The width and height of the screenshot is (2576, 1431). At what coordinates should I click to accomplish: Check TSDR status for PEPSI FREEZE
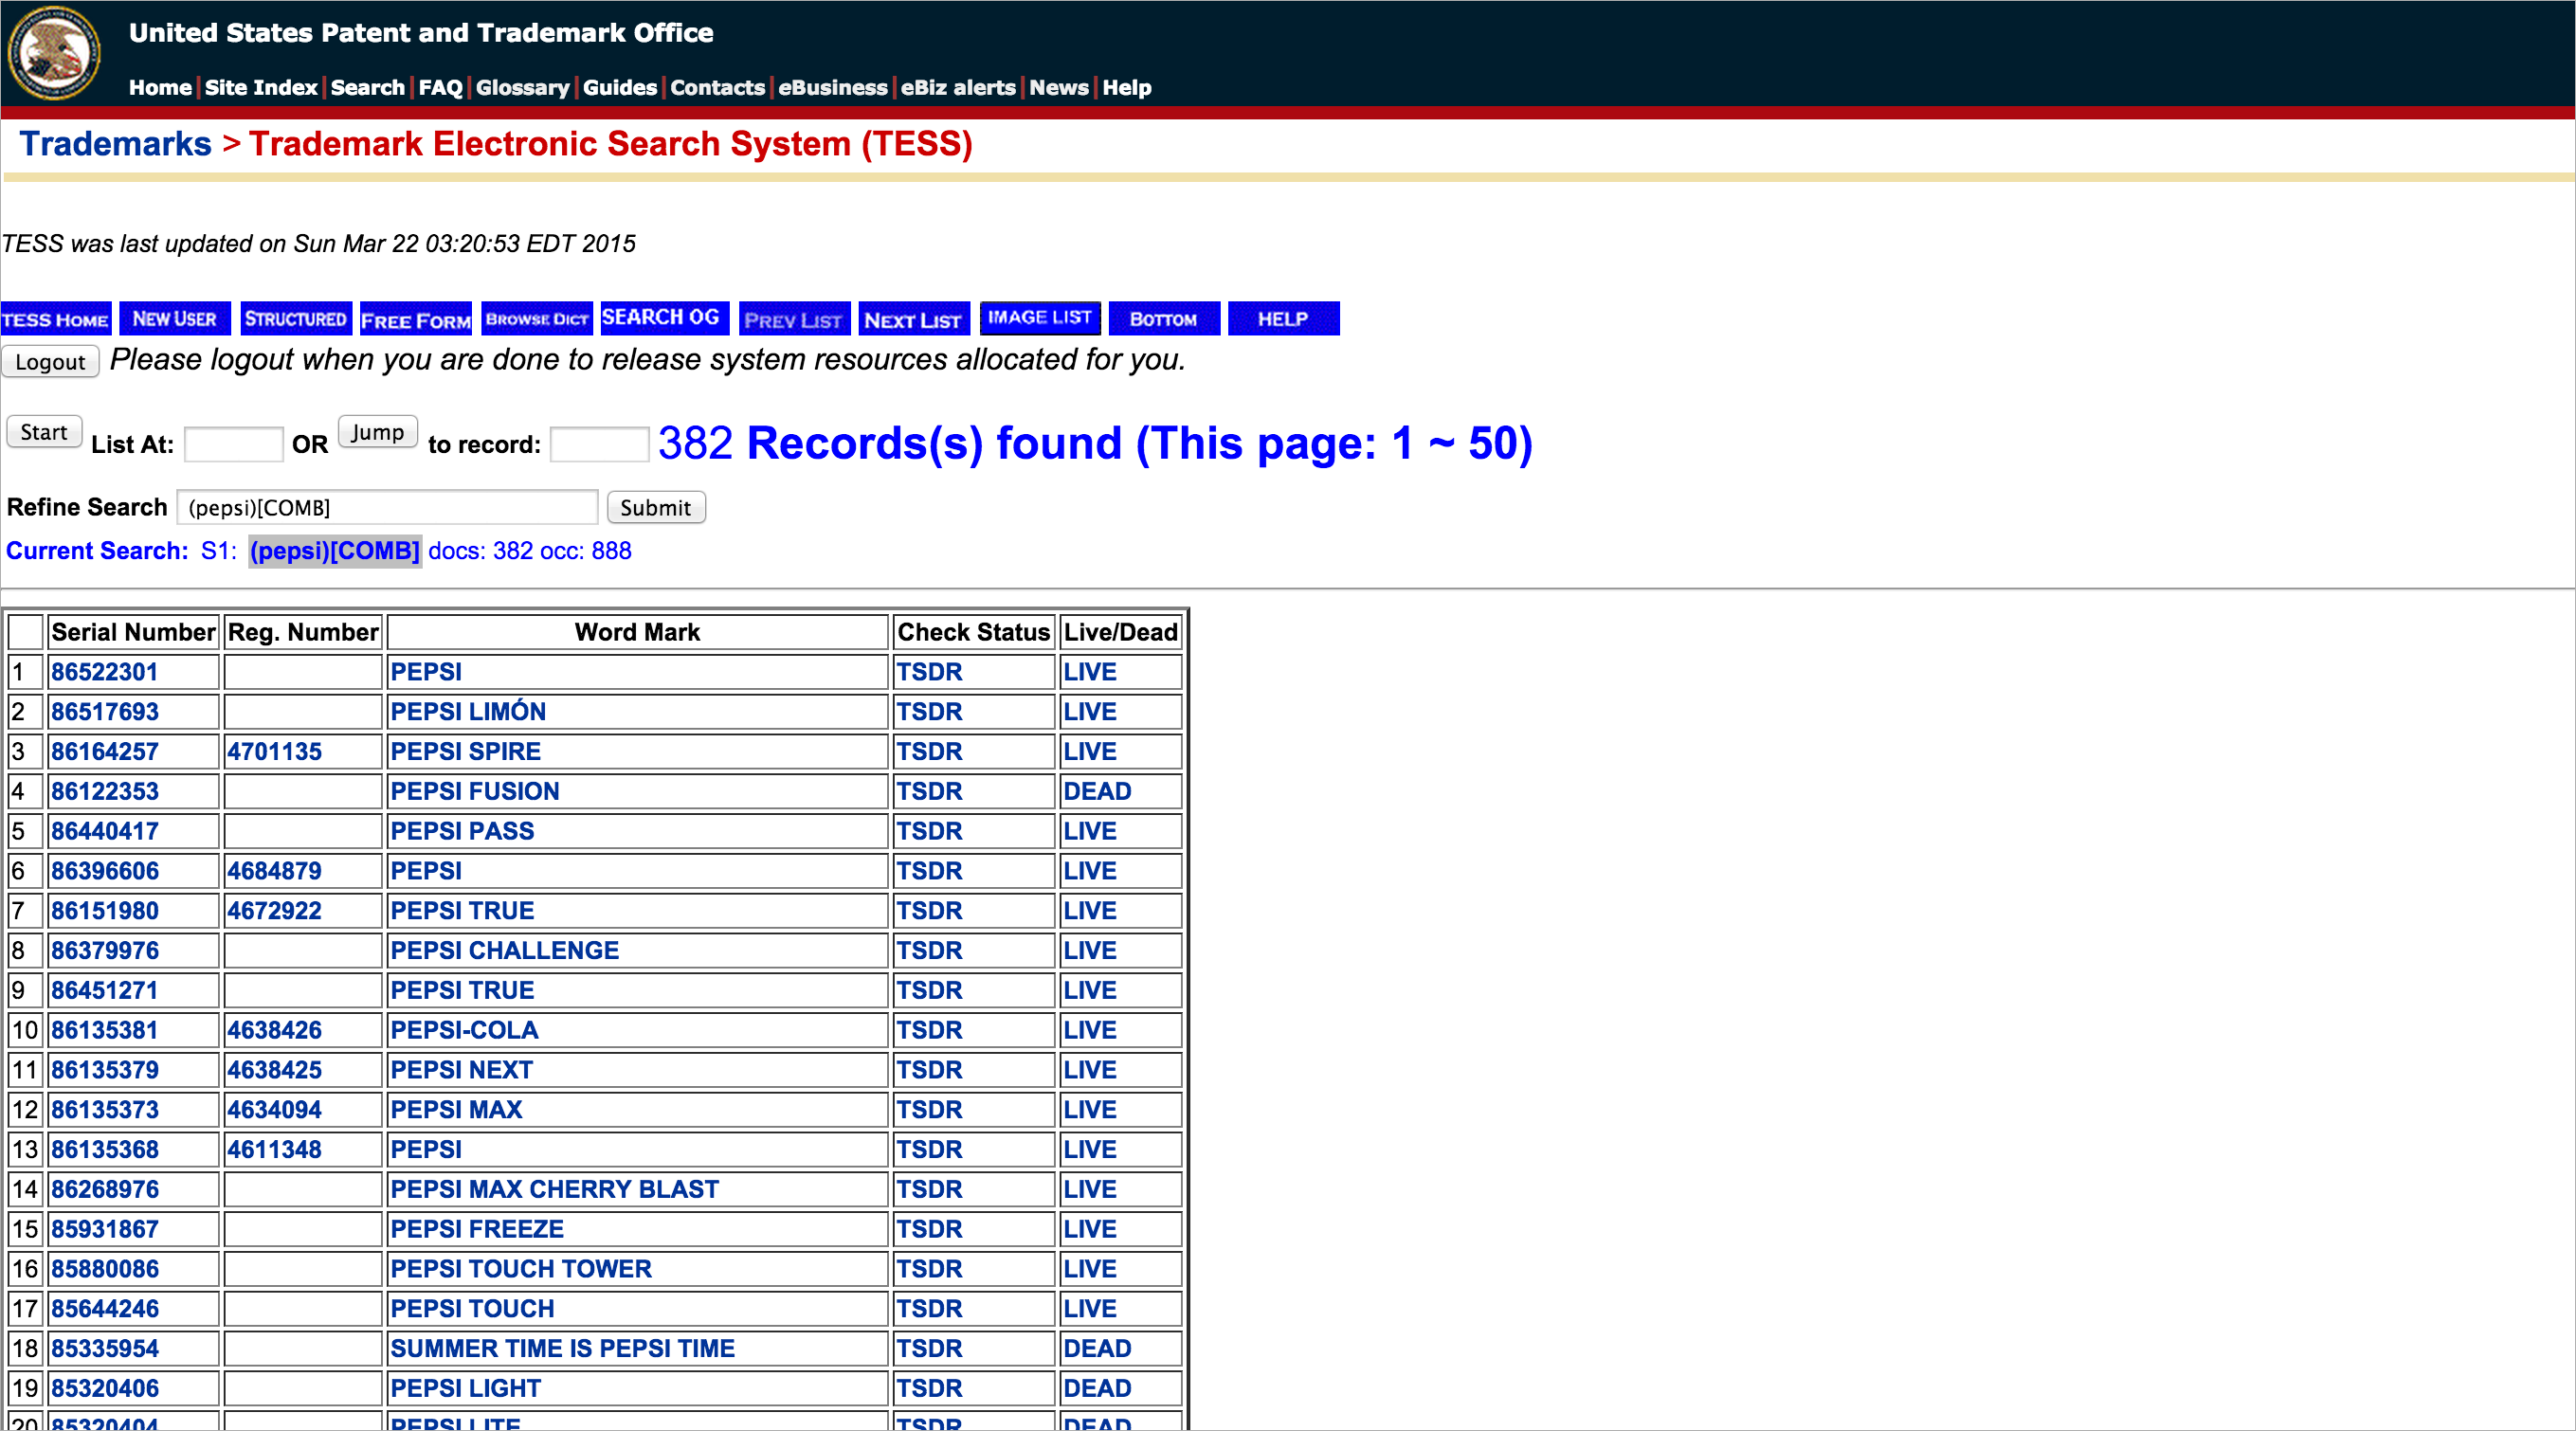(x=929, y=1229)
